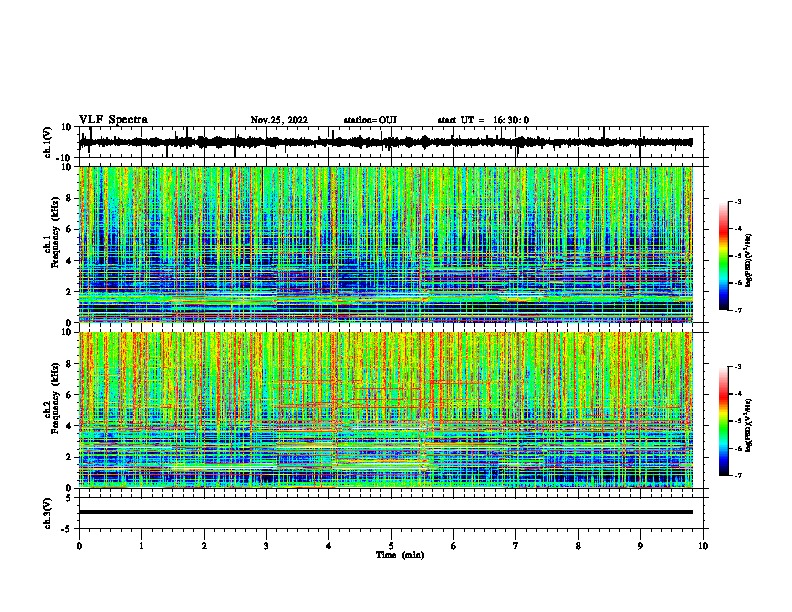
Task: Click the time axis tick label "1"
Action: pos(141,546)
